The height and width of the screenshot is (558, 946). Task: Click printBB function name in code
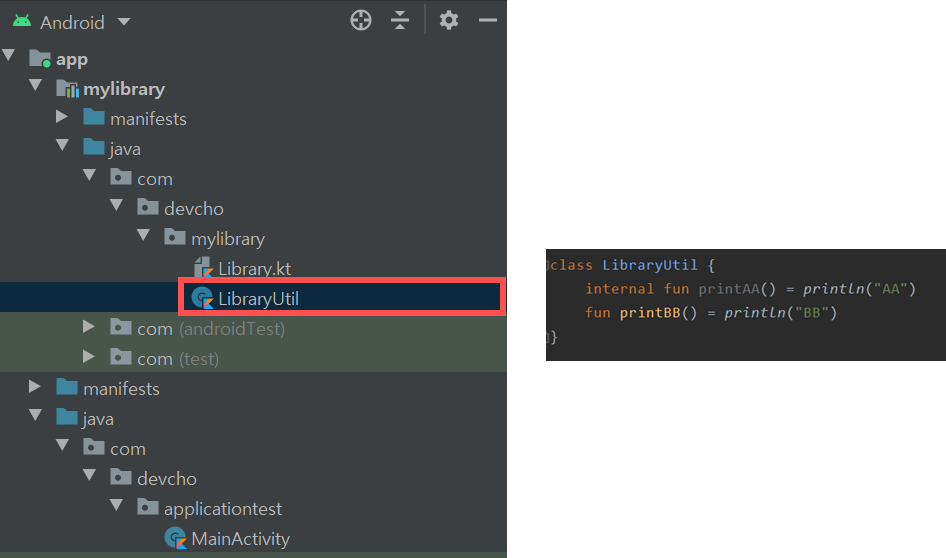(650, 313)
